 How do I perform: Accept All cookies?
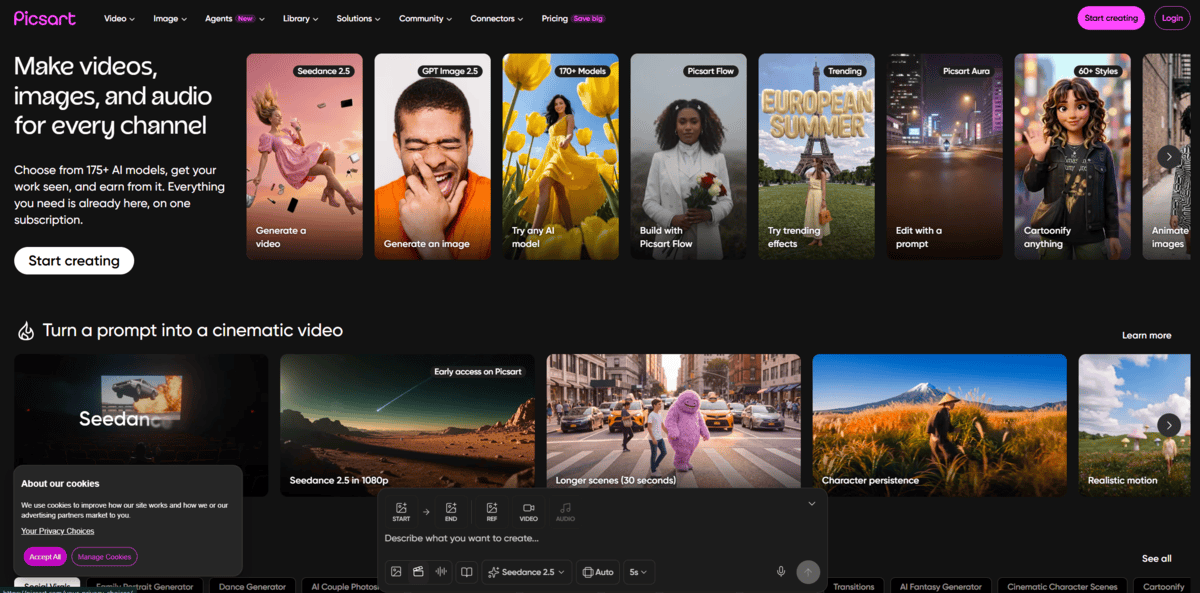(45, 557)
